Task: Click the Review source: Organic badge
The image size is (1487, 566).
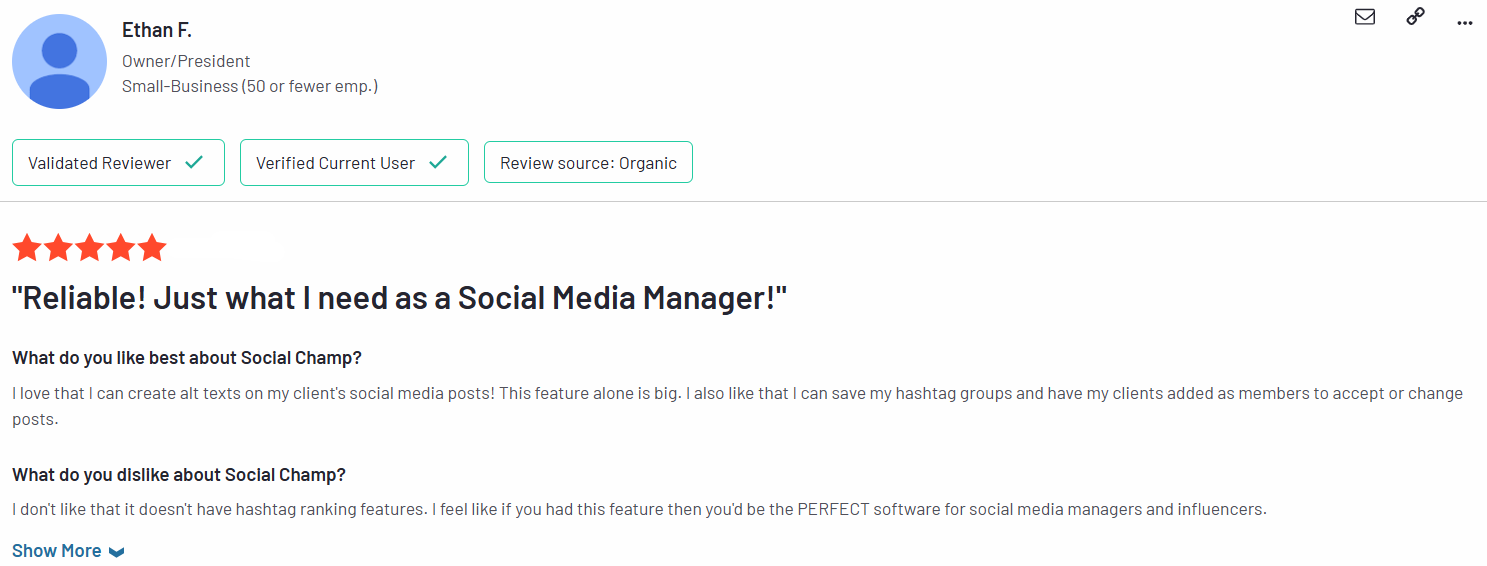Action: click(588, 162)
